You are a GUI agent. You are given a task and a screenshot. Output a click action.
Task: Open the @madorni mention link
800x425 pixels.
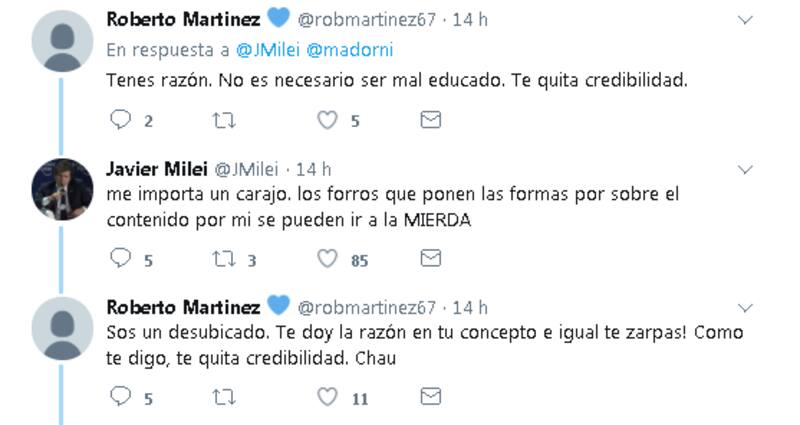click(x=337, y=49)
